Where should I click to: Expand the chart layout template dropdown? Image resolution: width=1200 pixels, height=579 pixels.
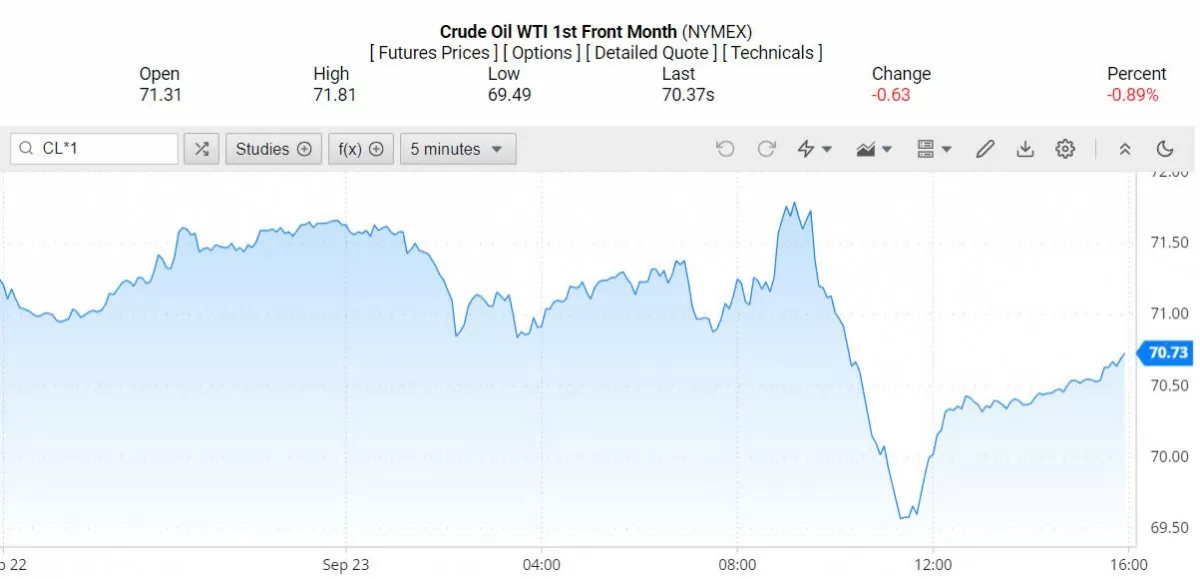tap(934, 149)
